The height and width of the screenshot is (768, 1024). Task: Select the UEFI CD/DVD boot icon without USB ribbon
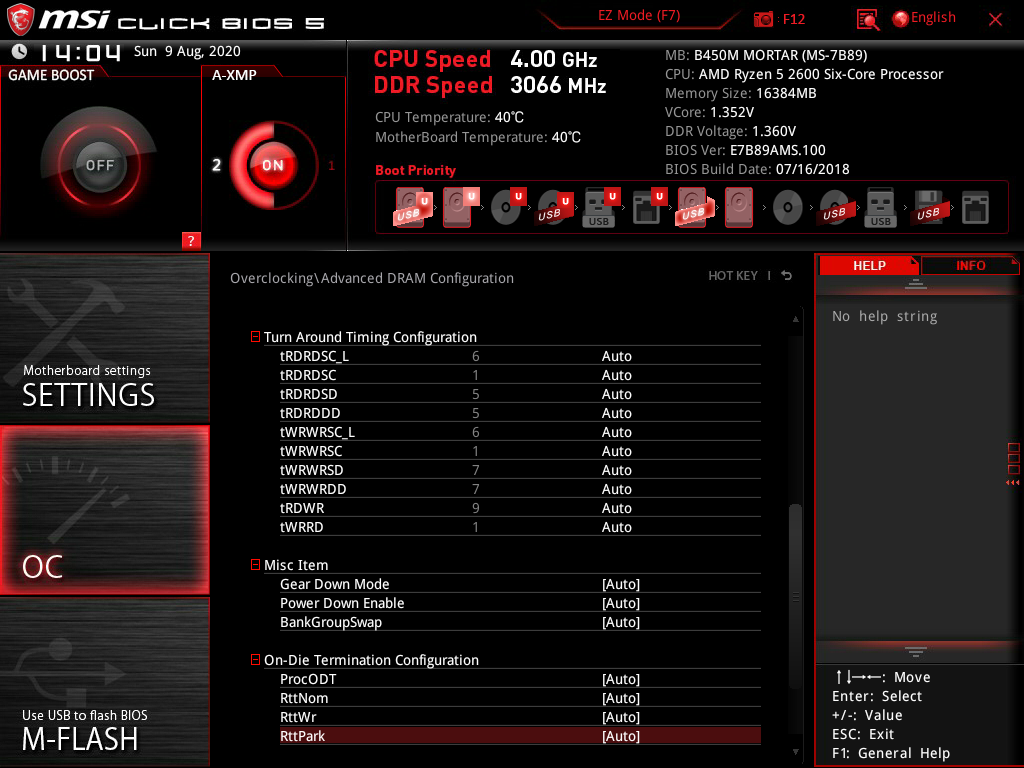click(508, 208)
